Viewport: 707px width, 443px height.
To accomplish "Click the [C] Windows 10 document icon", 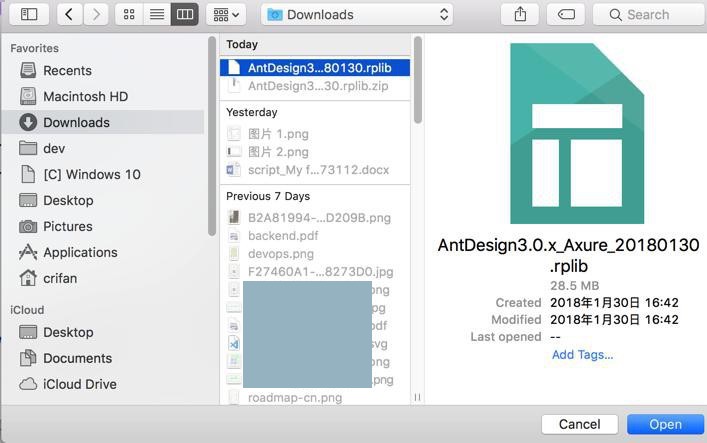I will click(28, 174).
